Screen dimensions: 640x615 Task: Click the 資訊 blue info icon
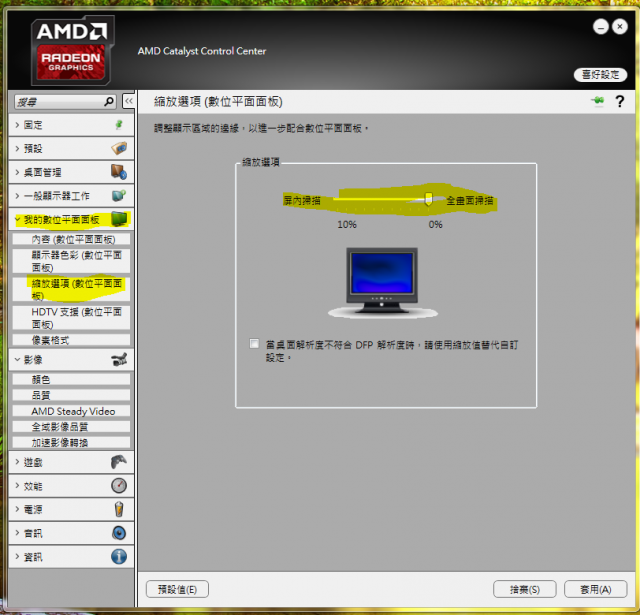coord(119,557)
